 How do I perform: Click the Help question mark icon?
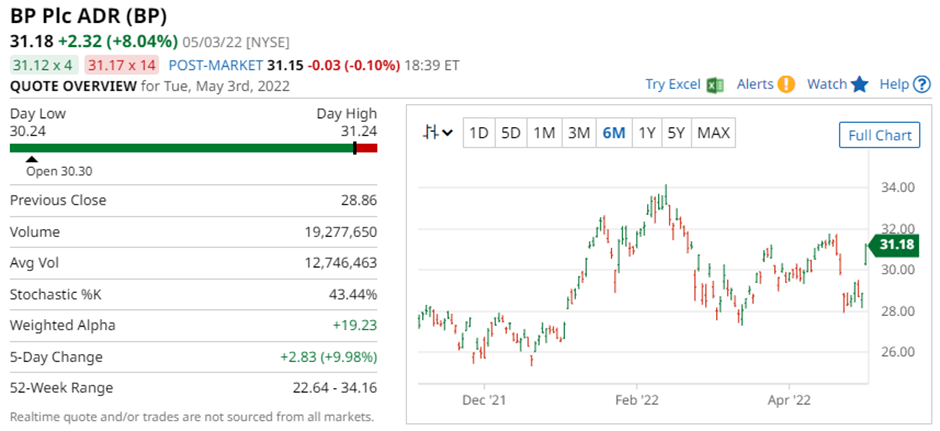coord(921,85)
